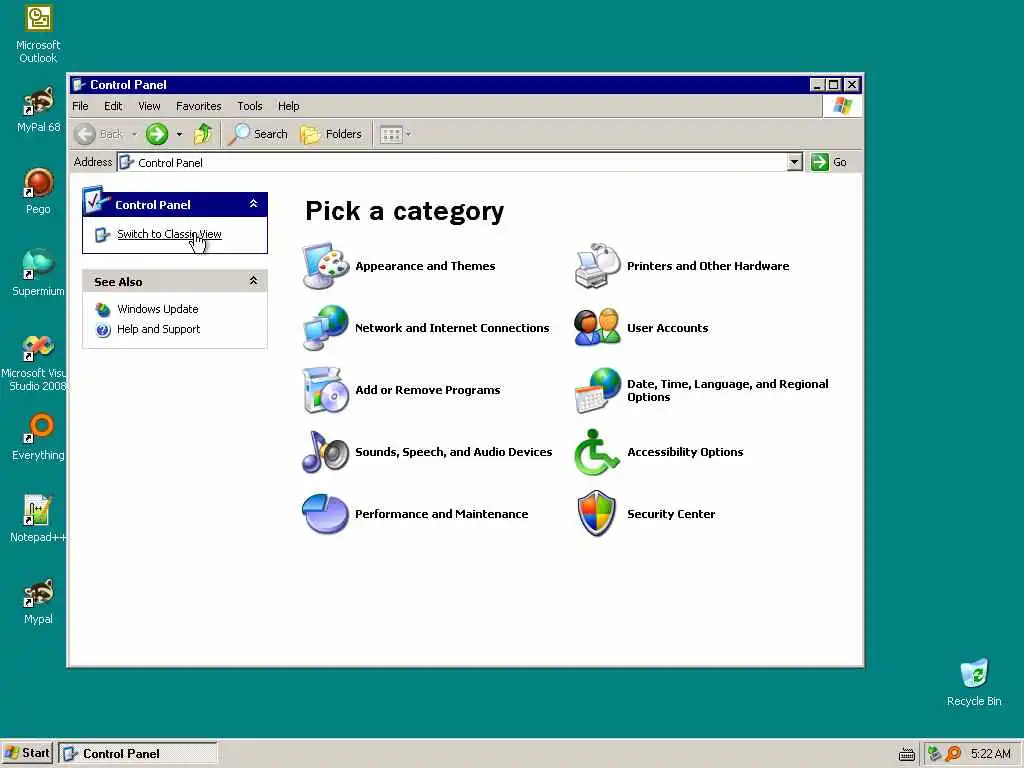Open Date, Time, Language, Regional icon
This screenshot has height=768, width=1024.
[597, 390]
